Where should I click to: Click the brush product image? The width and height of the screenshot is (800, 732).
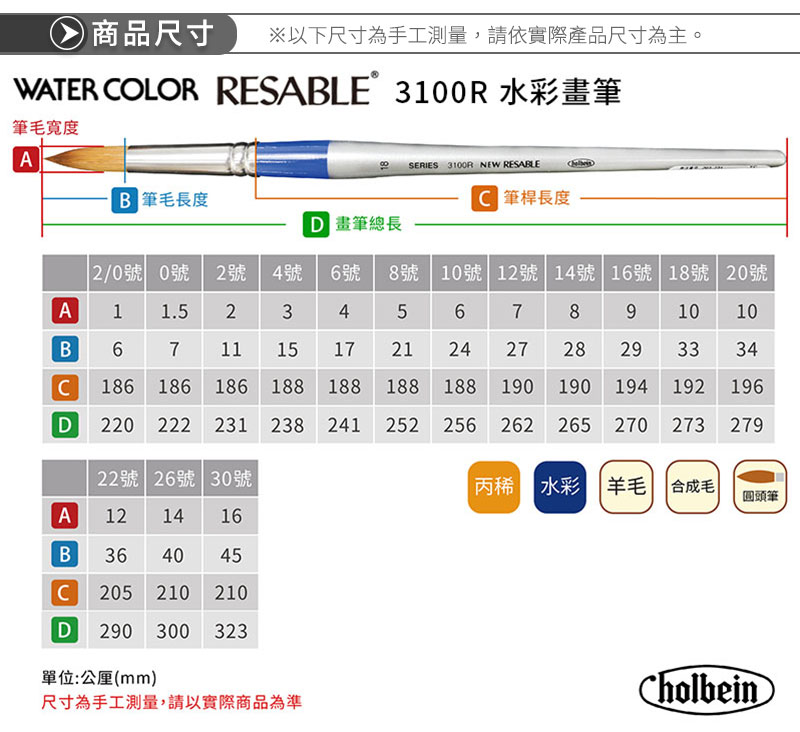pyautogui.click(x=414, y=159)
